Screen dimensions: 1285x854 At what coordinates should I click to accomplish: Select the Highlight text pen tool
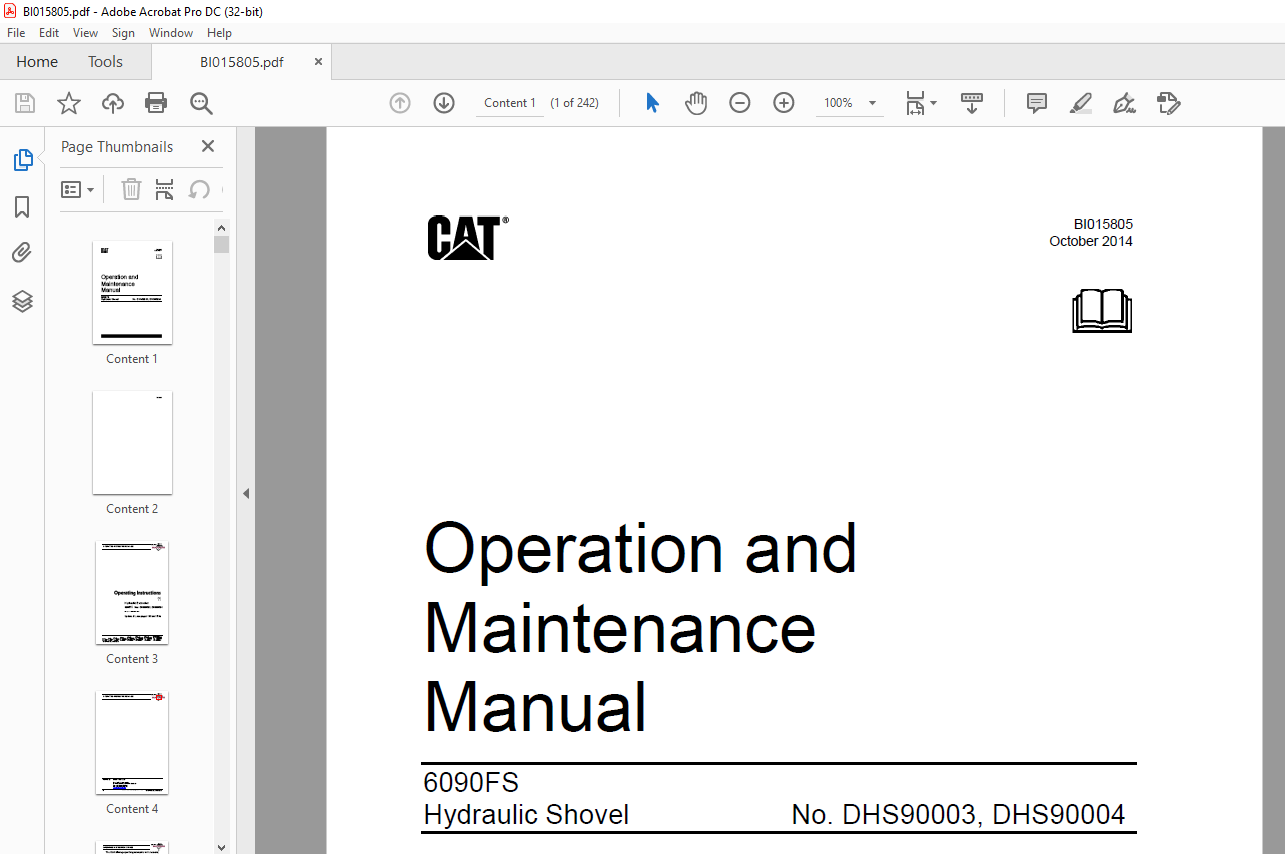1081,103
